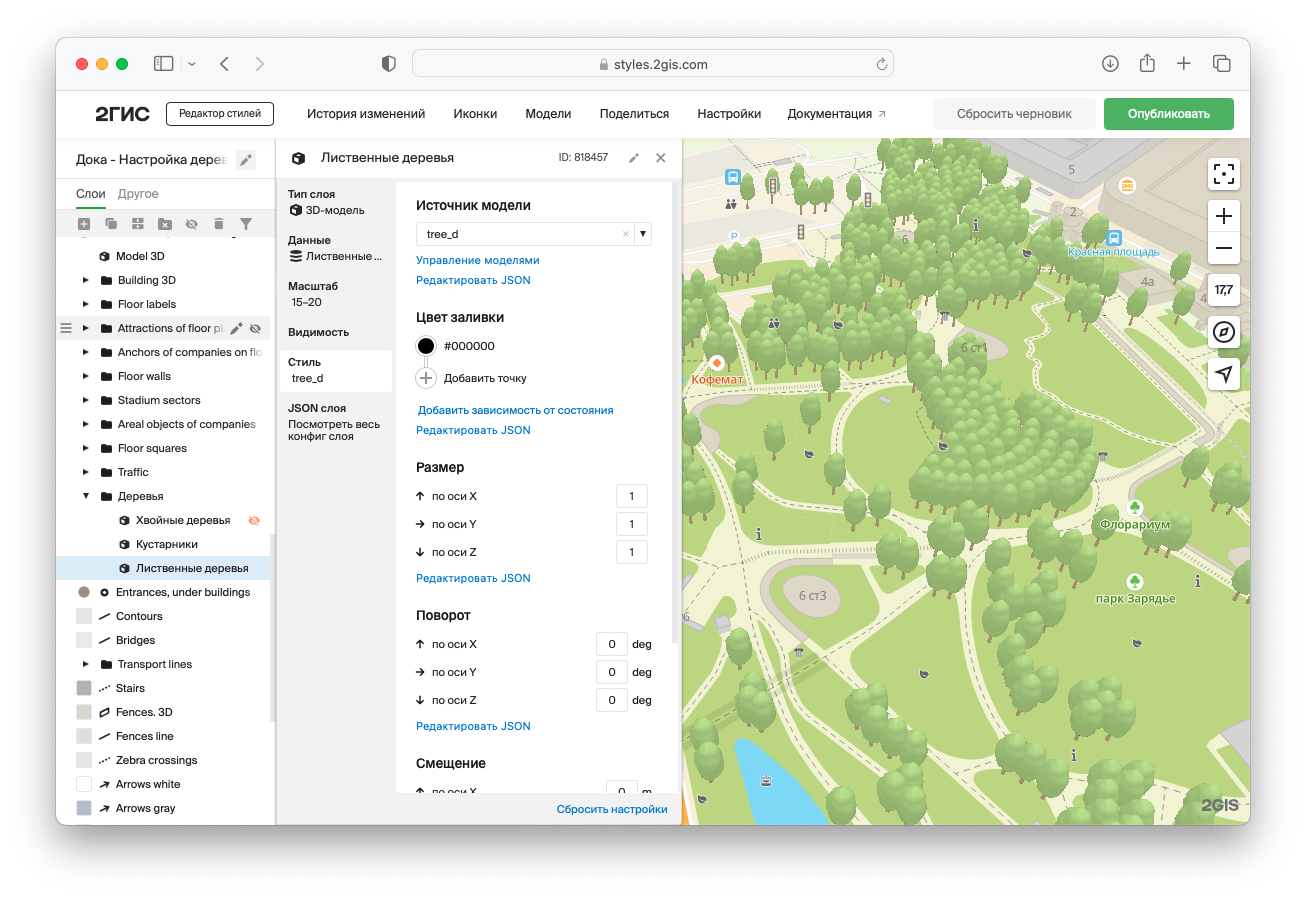The width and height of the screenshot is (1306, 899).
Task: Collapse the Деревья folder
Action: tap(86, 496)
